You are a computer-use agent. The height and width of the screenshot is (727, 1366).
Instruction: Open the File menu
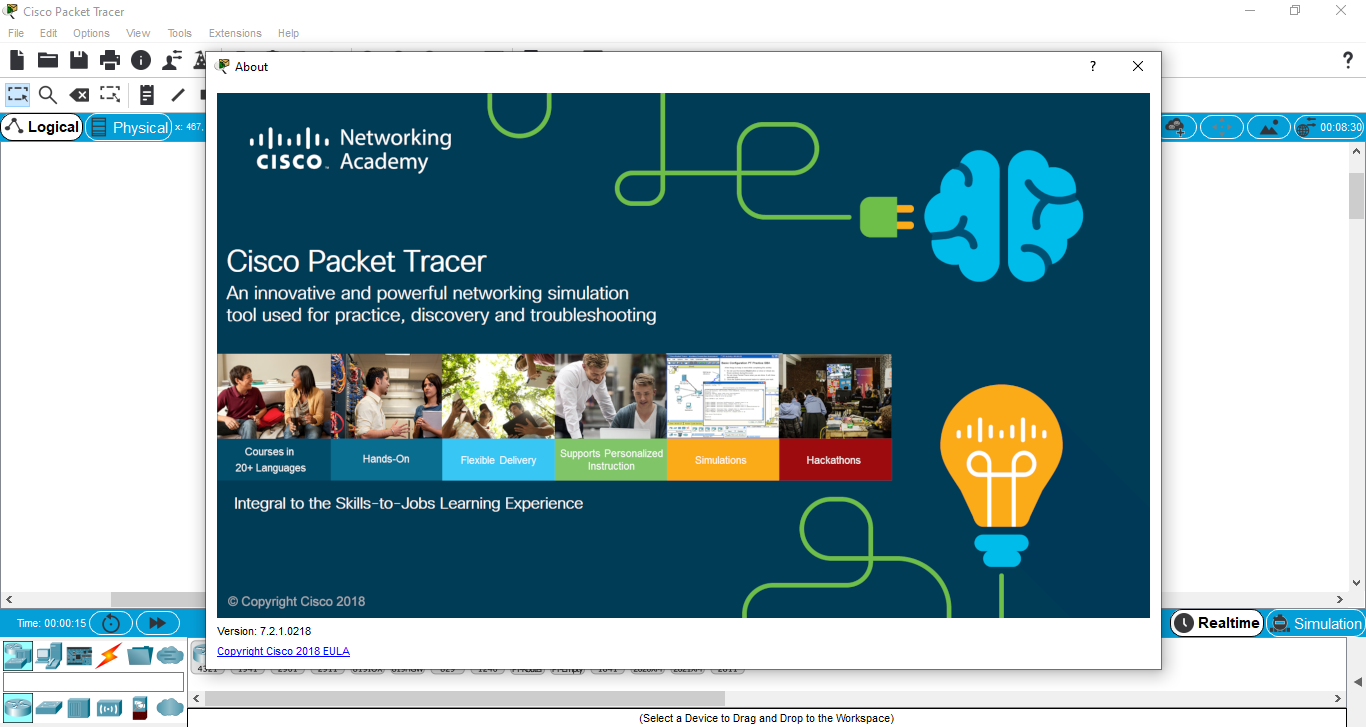pos(16,33)
